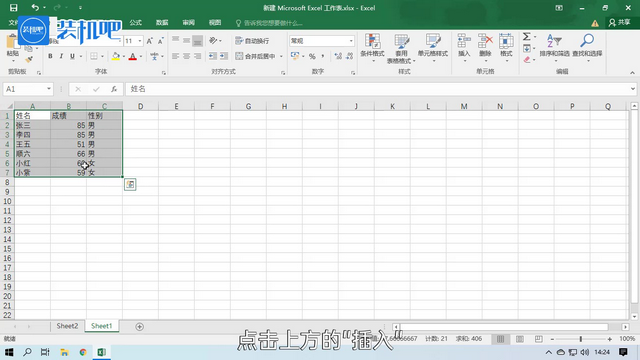Switch to the Sheet2 tab
Image resolution: width=640 pixels, height=360 pixels.
pyautogui.click(x=67, y=326)
